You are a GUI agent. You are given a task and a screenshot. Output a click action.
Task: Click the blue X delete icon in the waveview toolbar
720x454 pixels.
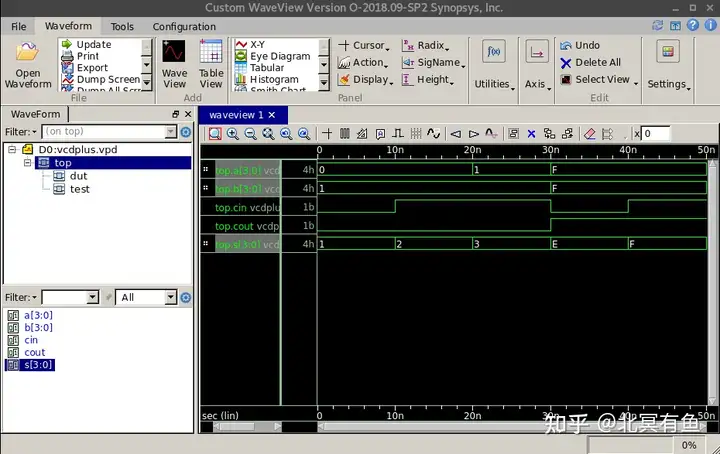pos(531,134)
